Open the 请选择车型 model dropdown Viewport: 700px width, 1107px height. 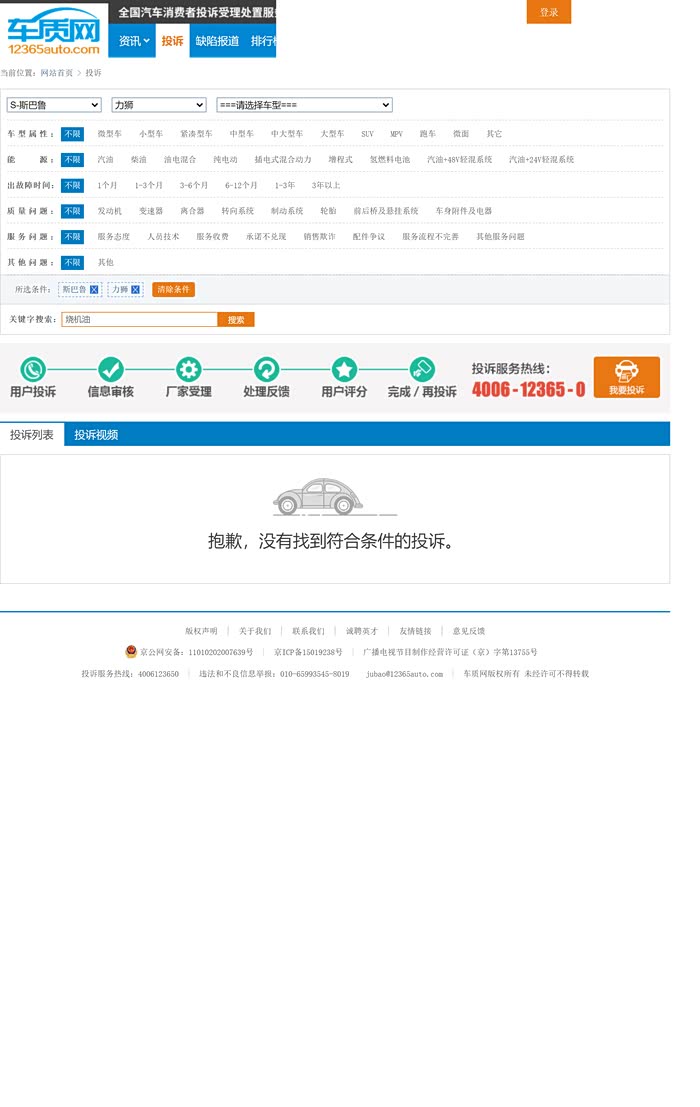tap(304, 104)
